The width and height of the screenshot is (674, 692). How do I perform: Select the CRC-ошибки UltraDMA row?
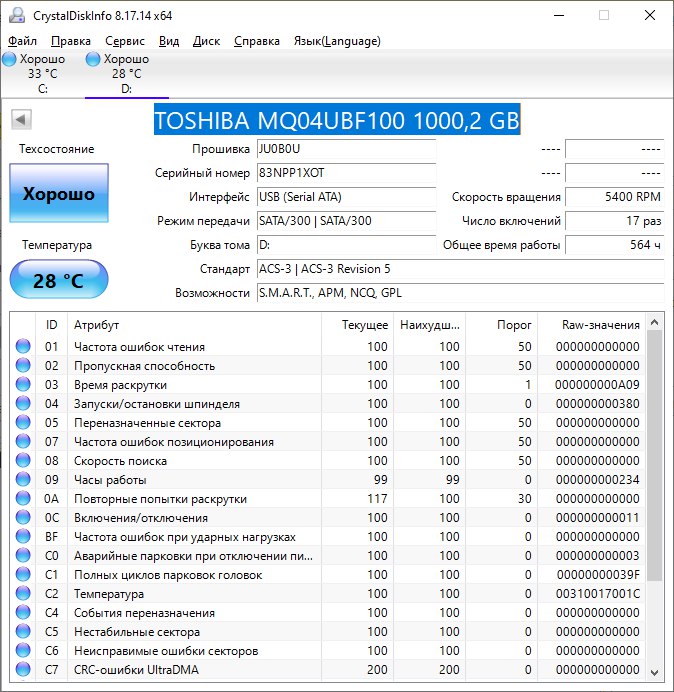point(327,669)
